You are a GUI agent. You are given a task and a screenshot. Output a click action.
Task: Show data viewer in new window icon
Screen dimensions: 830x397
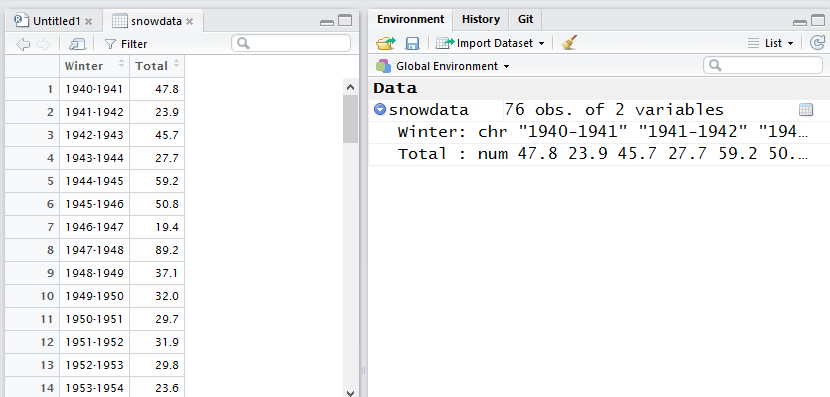[77, 44]
